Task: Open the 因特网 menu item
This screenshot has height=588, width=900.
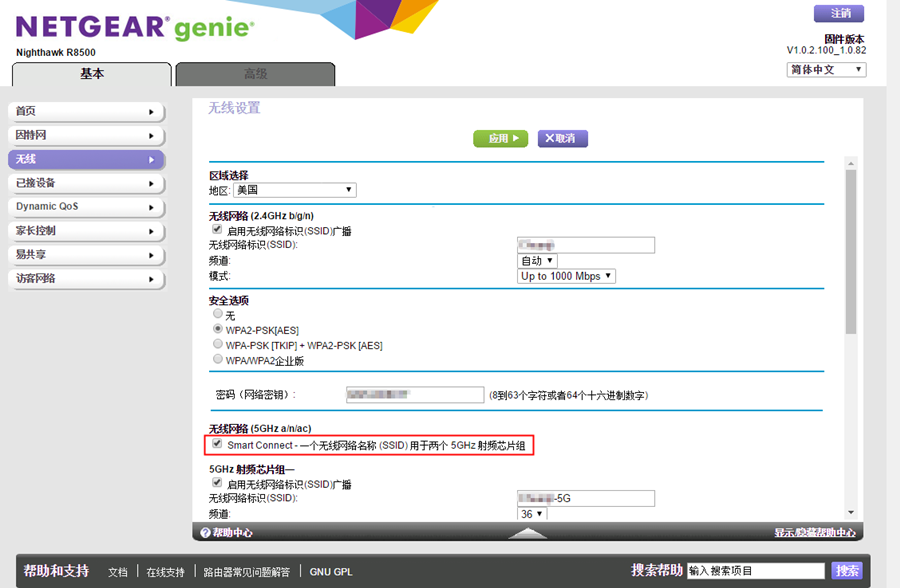Action: 86,135
